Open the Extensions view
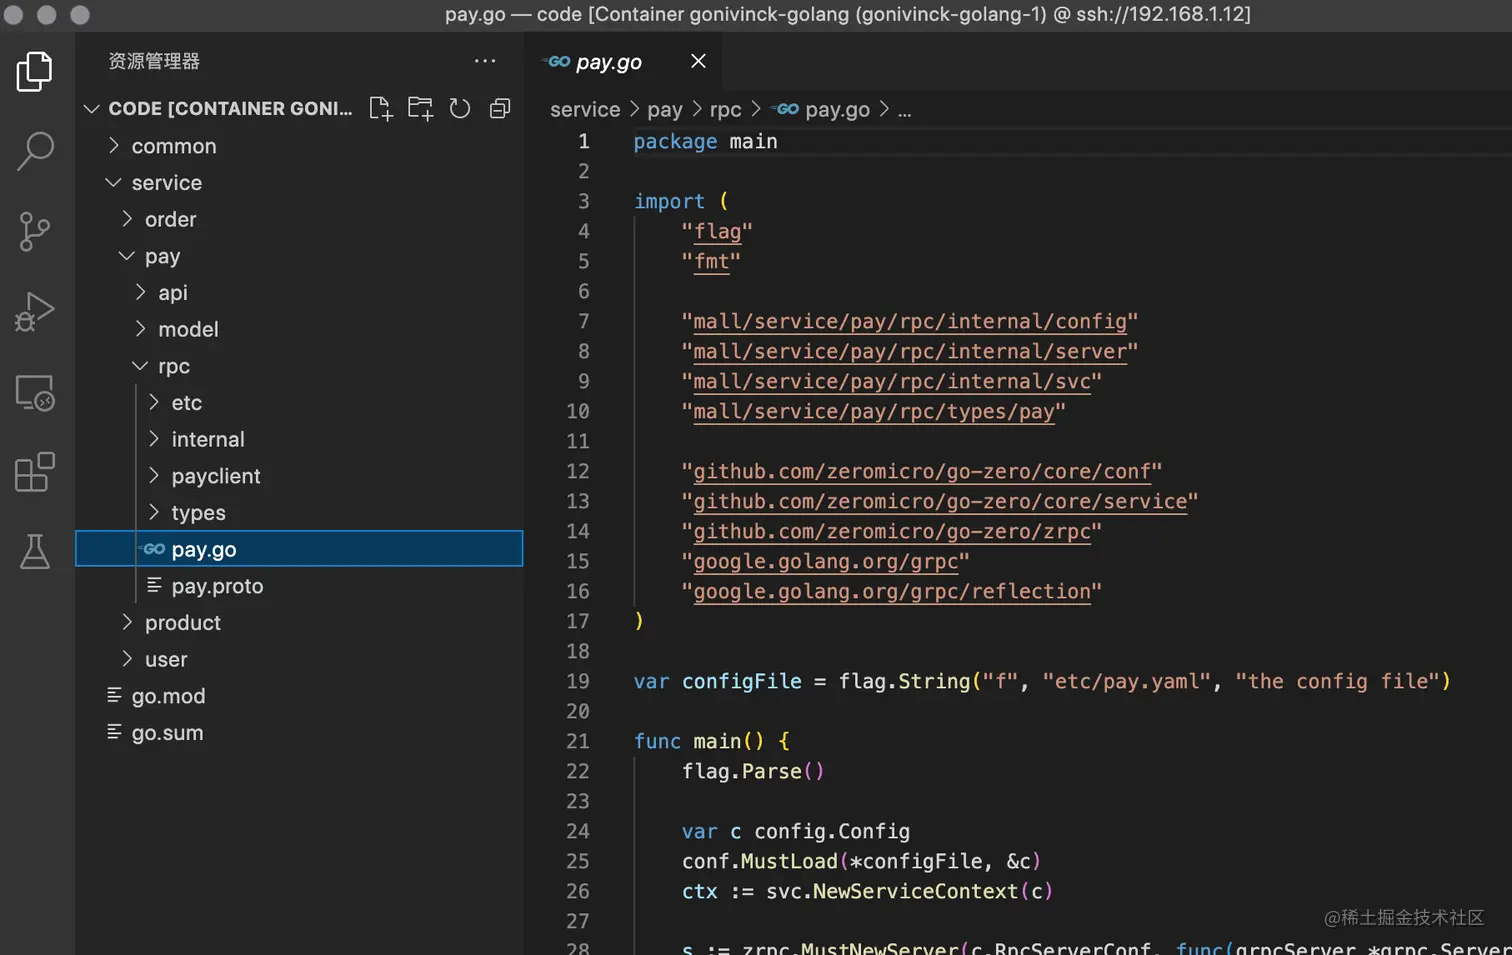 [35, 472]
